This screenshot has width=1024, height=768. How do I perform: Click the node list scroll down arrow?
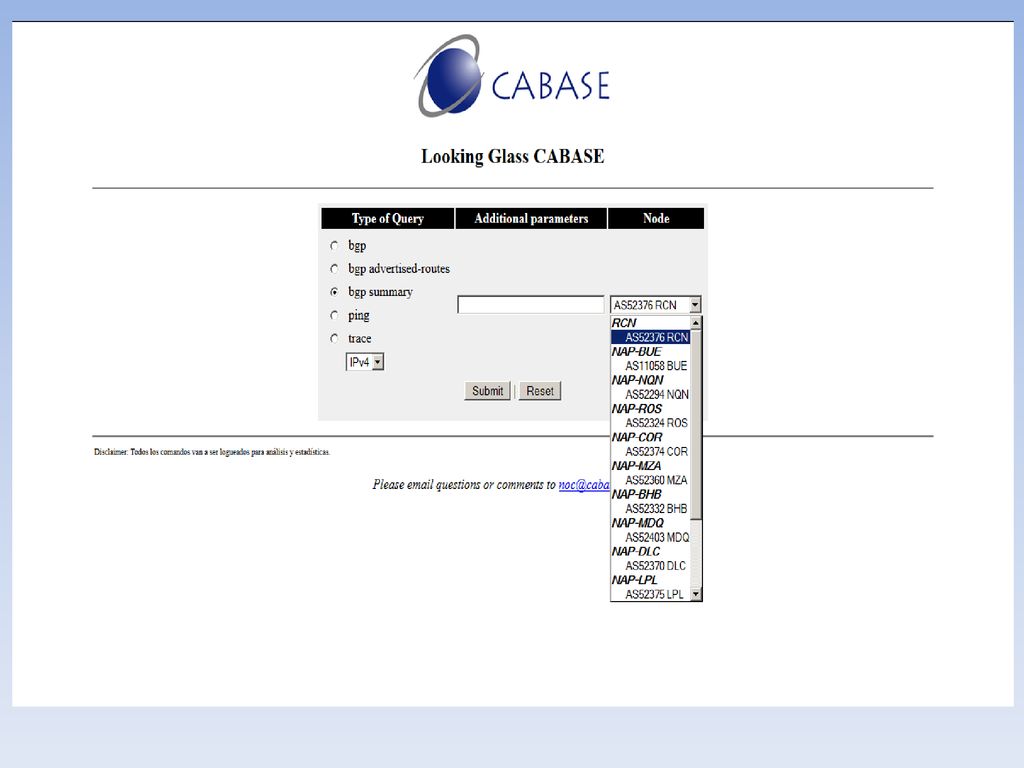[x=696, y=594]
